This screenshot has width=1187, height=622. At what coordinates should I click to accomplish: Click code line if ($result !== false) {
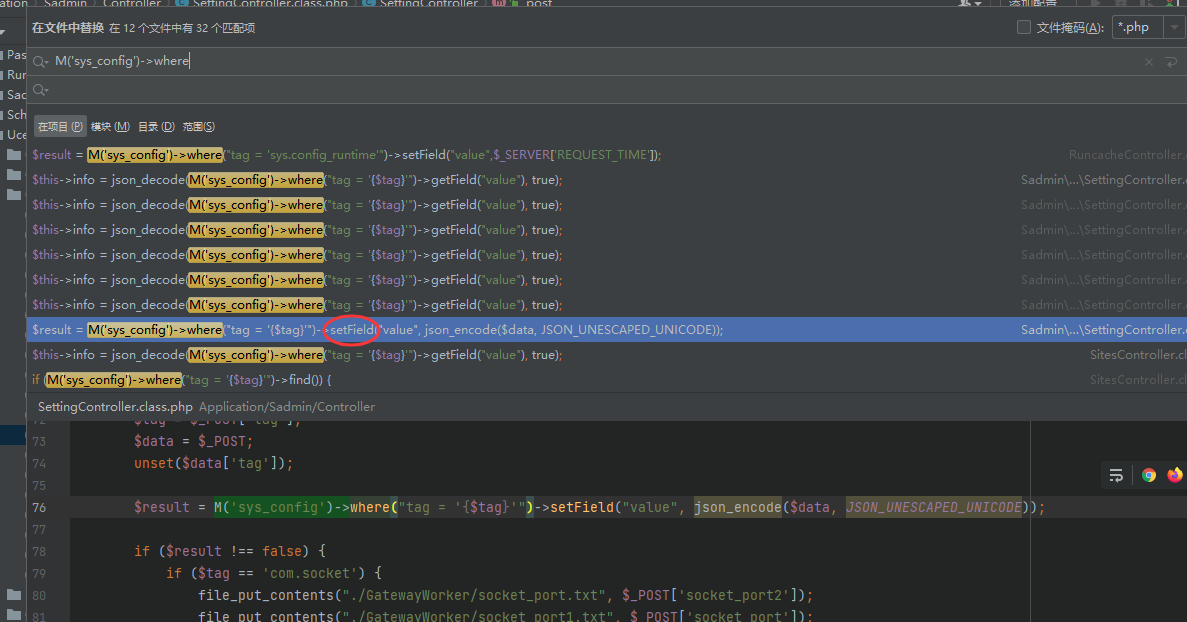point(230,551)
